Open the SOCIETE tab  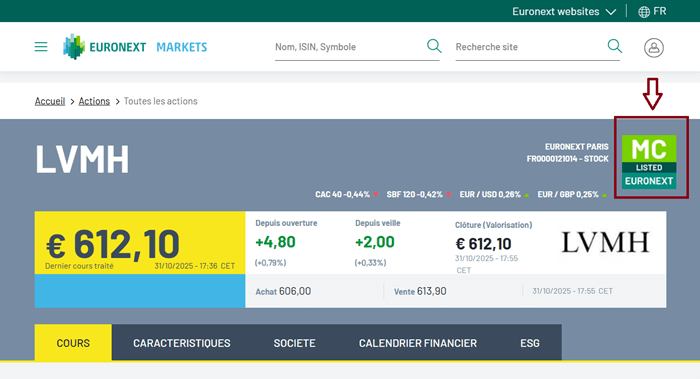coord(295,343)
